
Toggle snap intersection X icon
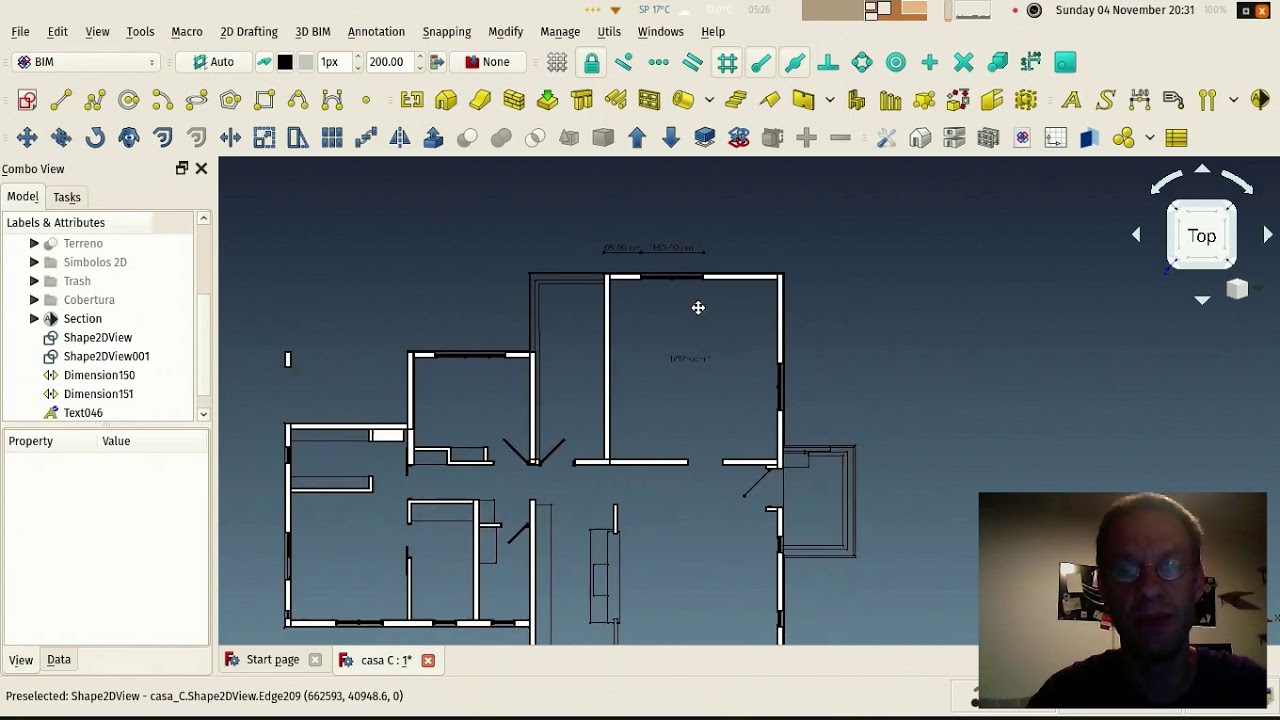coord(963,62)
